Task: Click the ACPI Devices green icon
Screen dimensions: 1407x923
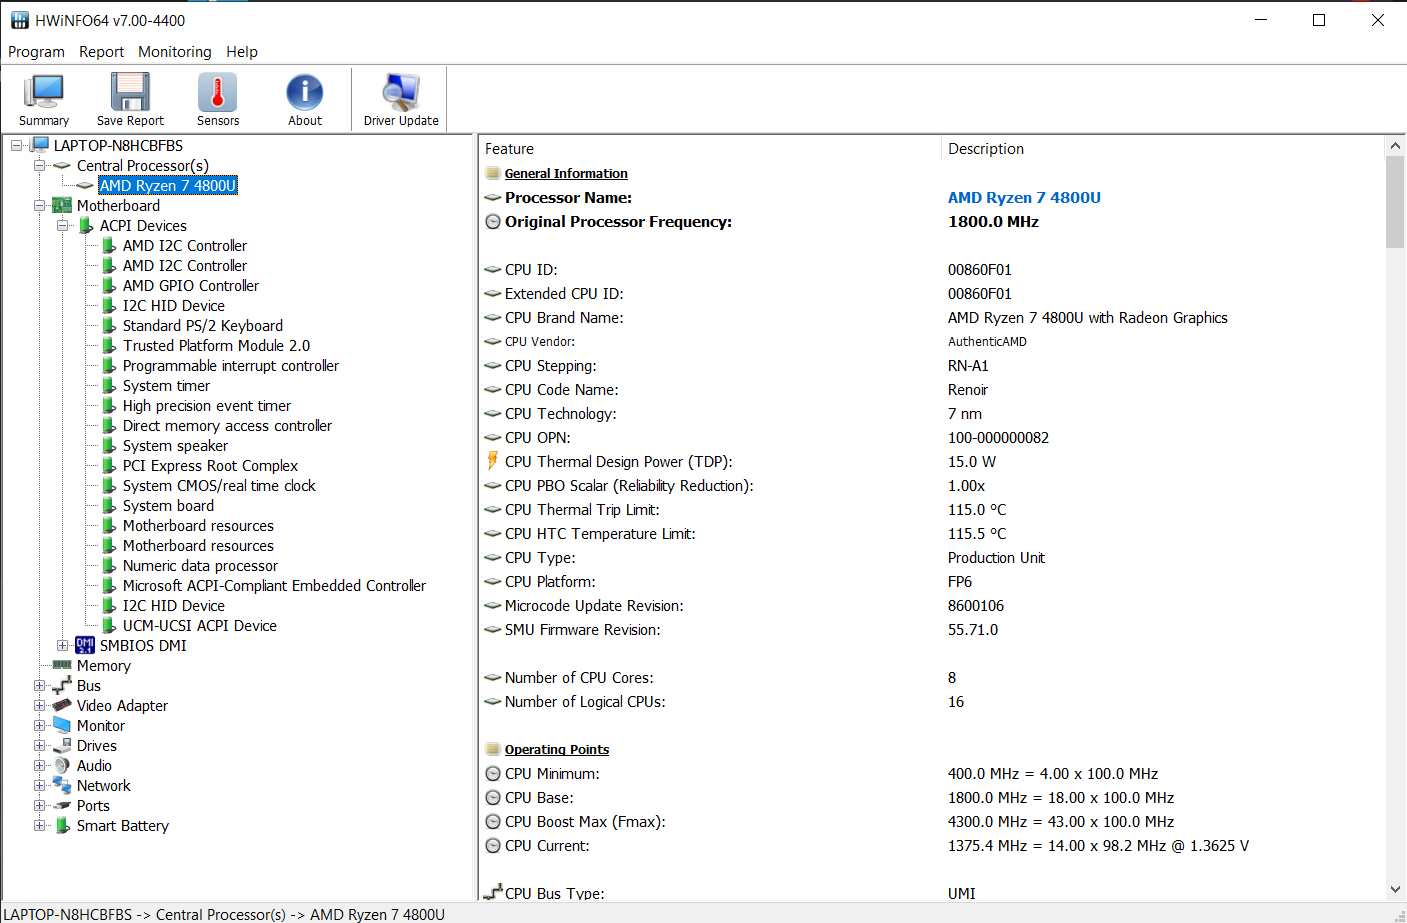Action: coord(86,225)
